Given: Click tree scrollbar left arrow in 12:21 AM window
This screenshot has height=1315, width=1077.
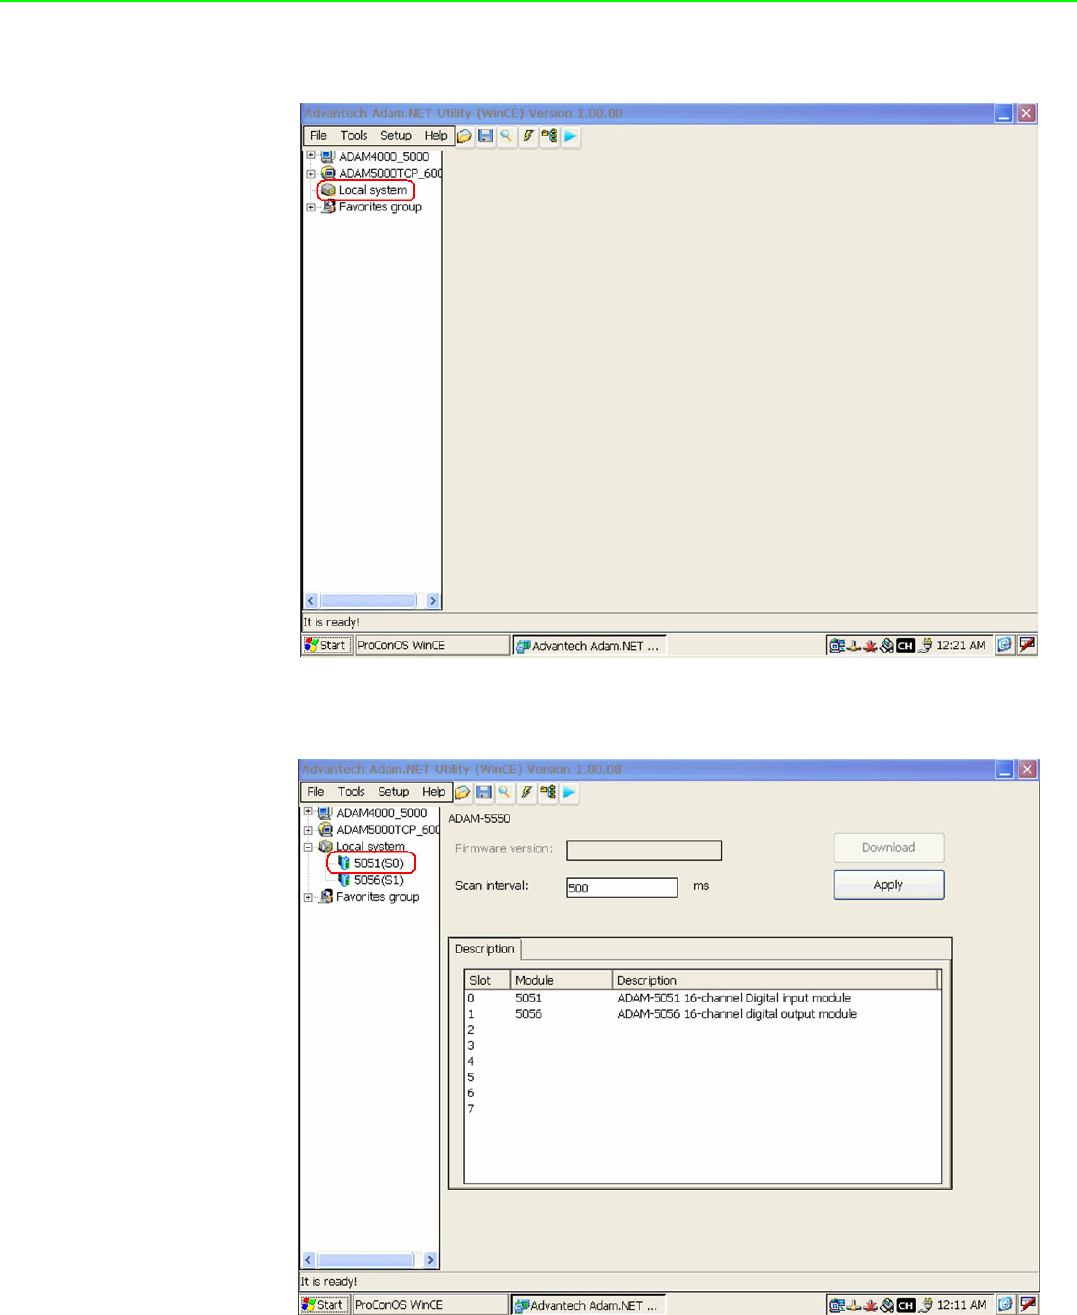Looking at the screenshot, I should pyautogui.click(x=311, y=601).
